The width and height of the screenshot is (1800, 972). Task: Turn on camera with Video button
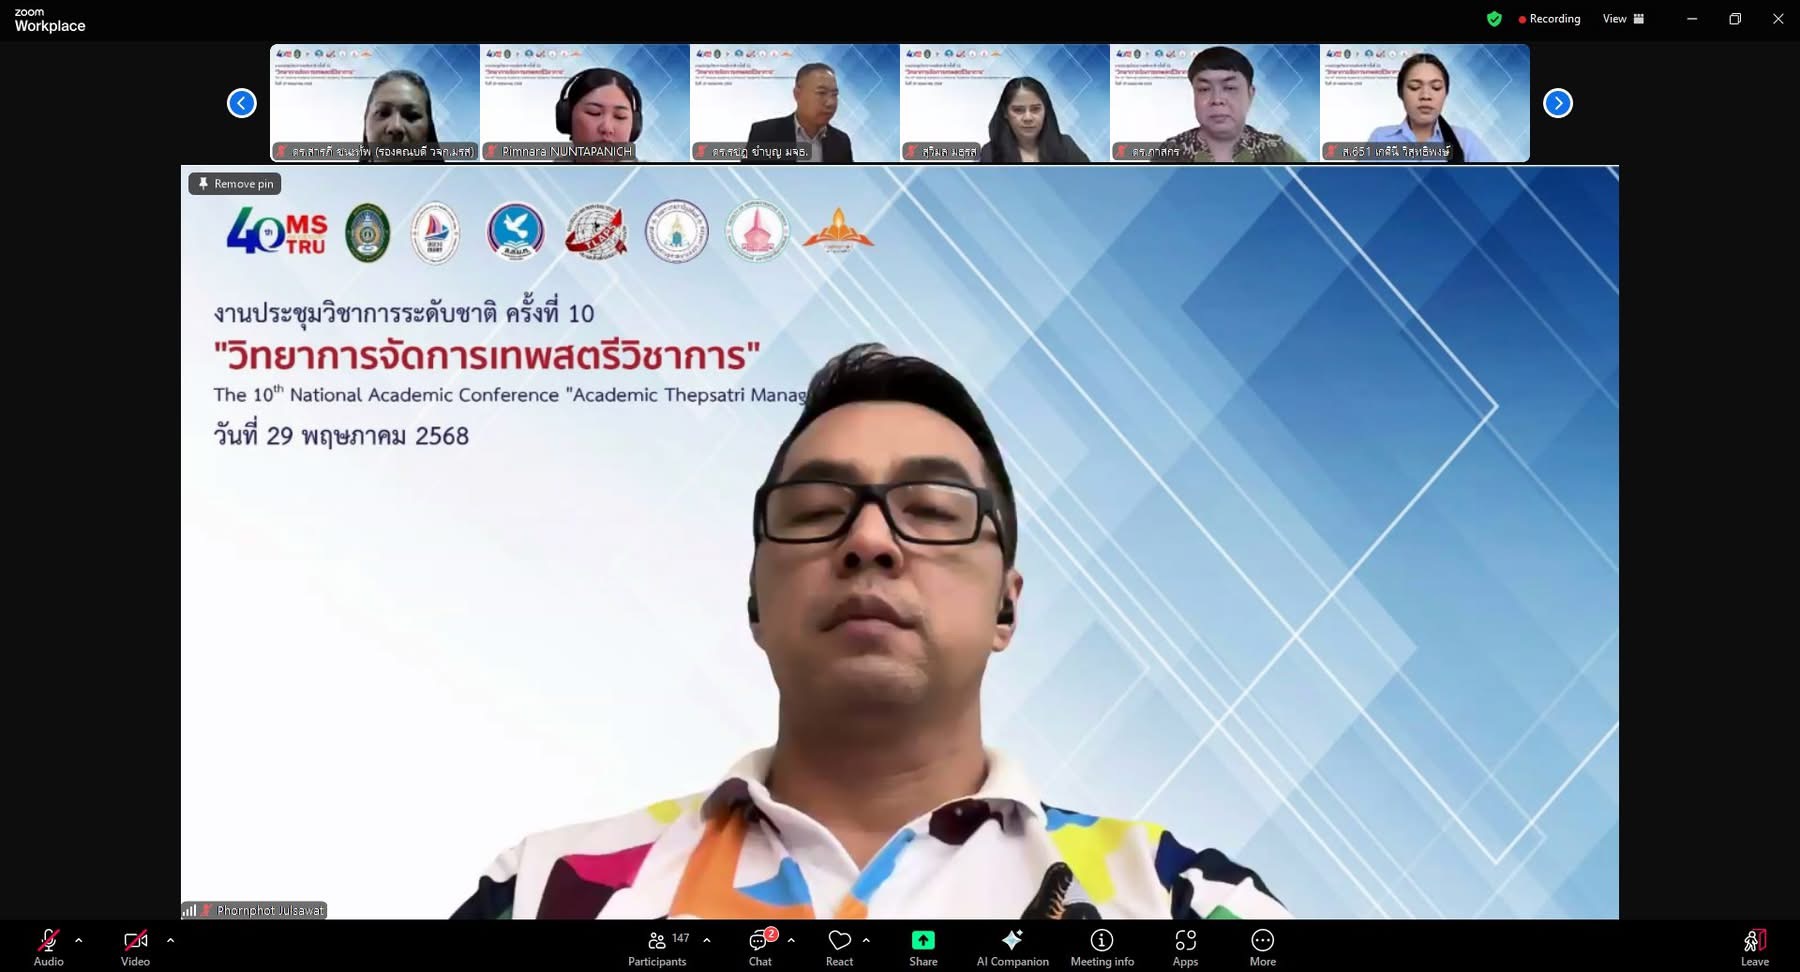135,947
